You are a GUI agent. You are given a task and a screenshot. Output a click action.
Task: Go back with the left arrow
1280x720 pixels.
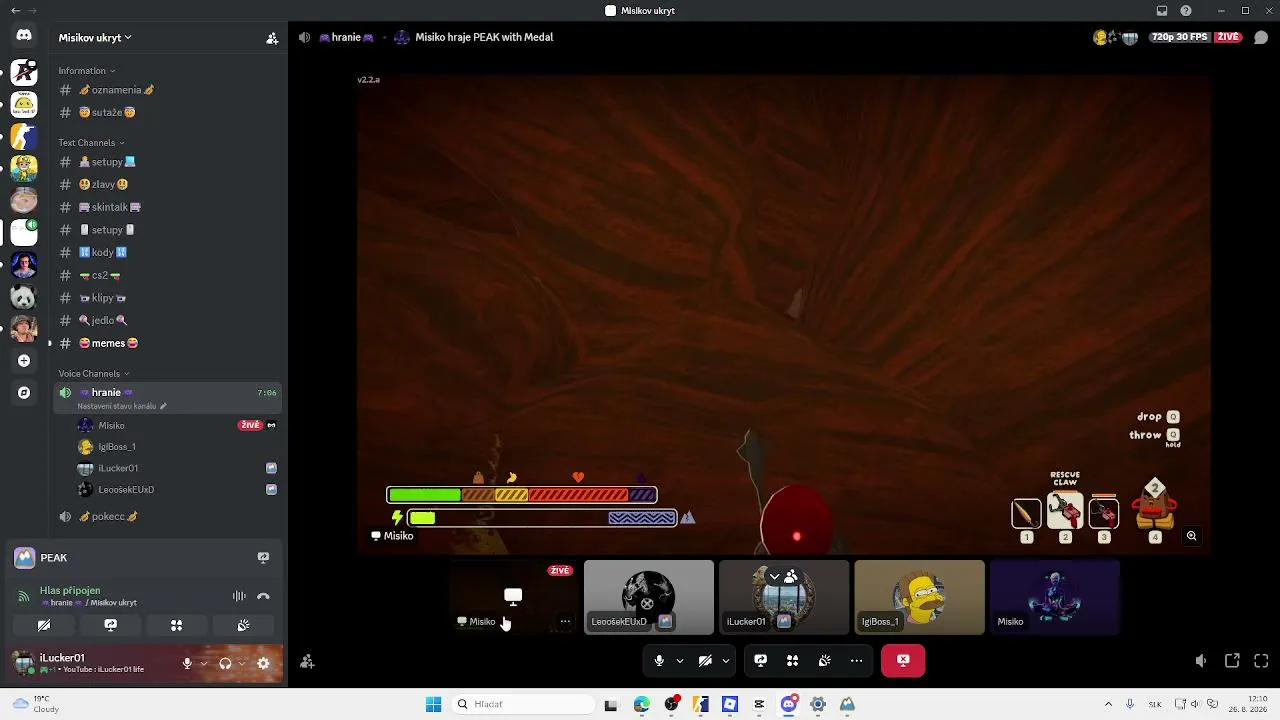coord(15,10)
